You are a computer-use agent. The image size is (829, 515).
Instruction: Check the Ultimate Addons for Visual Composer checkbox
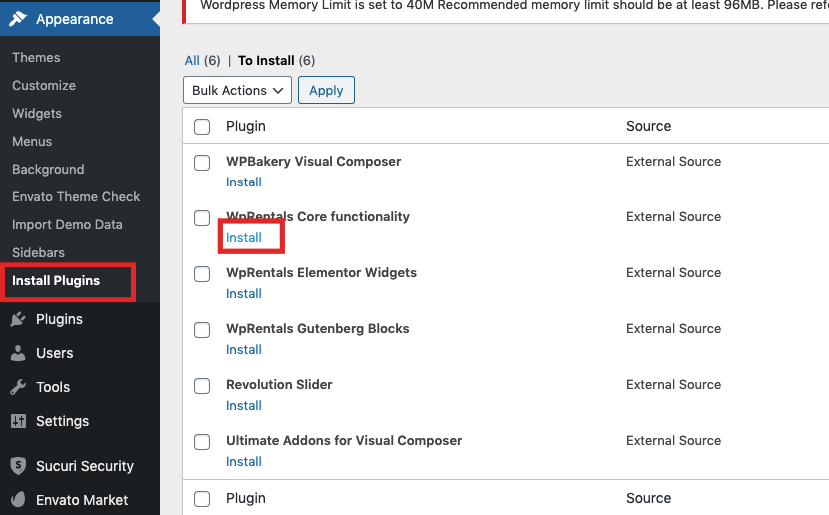pyautogui.click(x=202, y=442)
